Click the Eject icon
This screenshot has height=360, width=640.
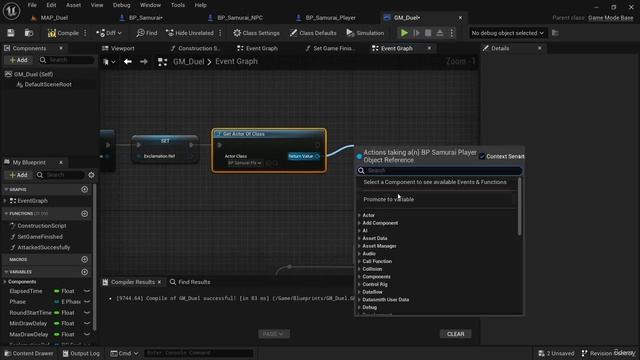440,33
